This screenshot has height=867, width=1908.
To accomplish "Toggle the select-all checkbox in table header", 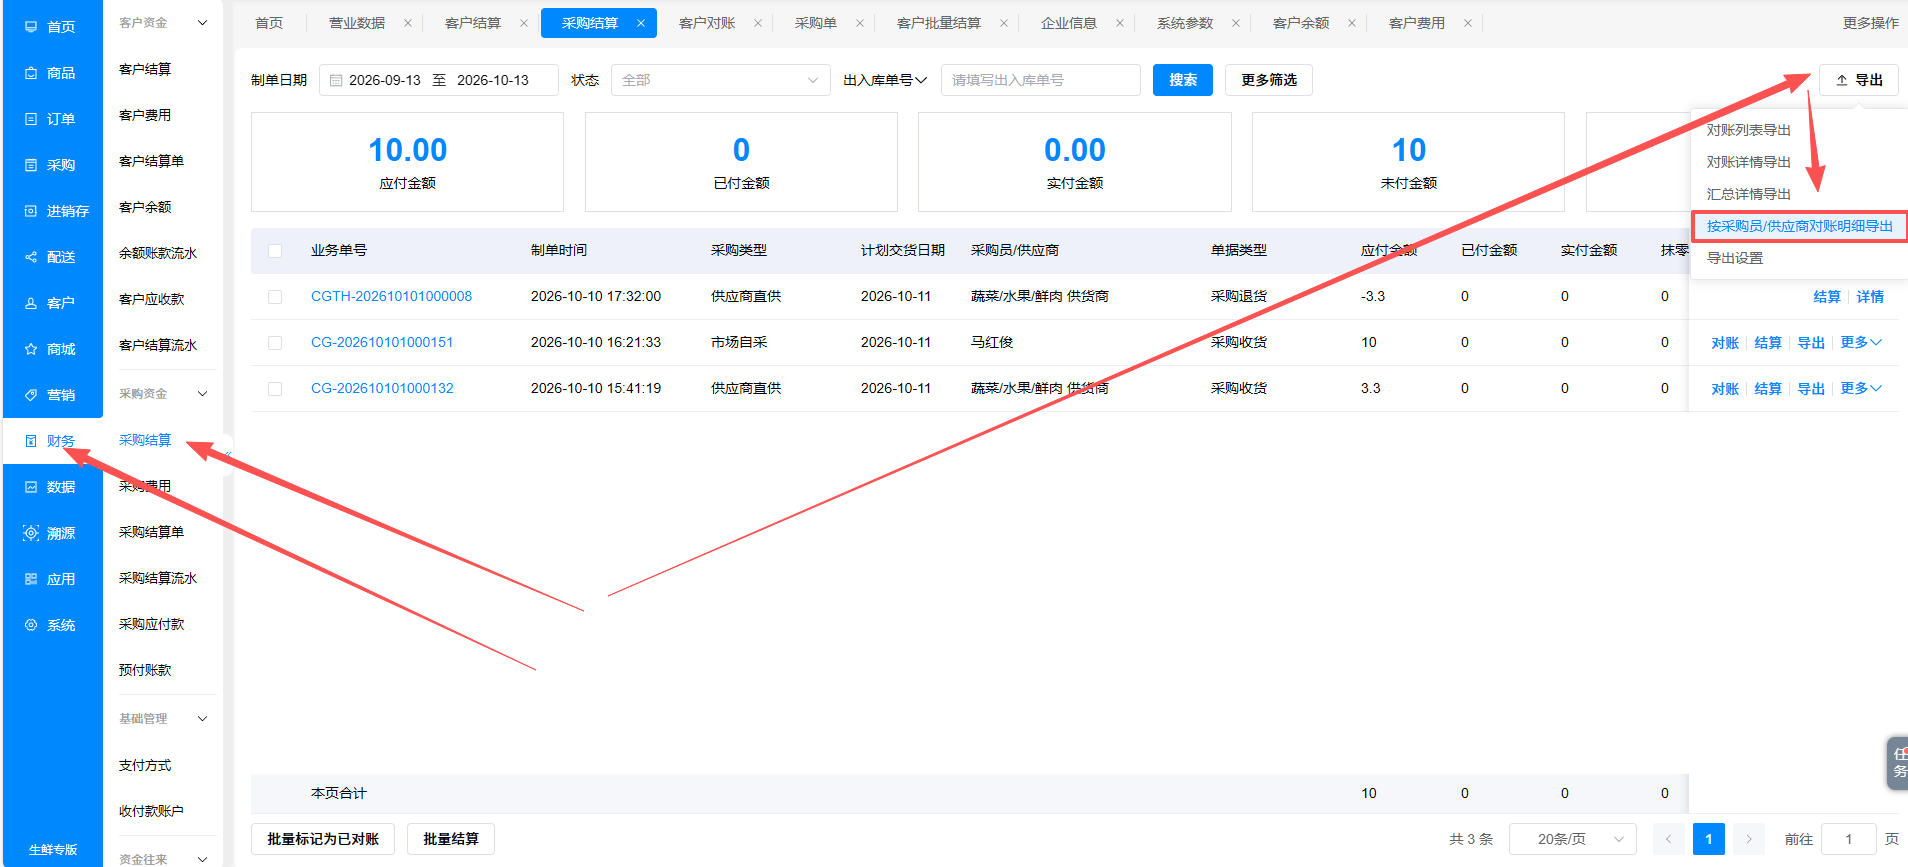I will coord(275,251).
